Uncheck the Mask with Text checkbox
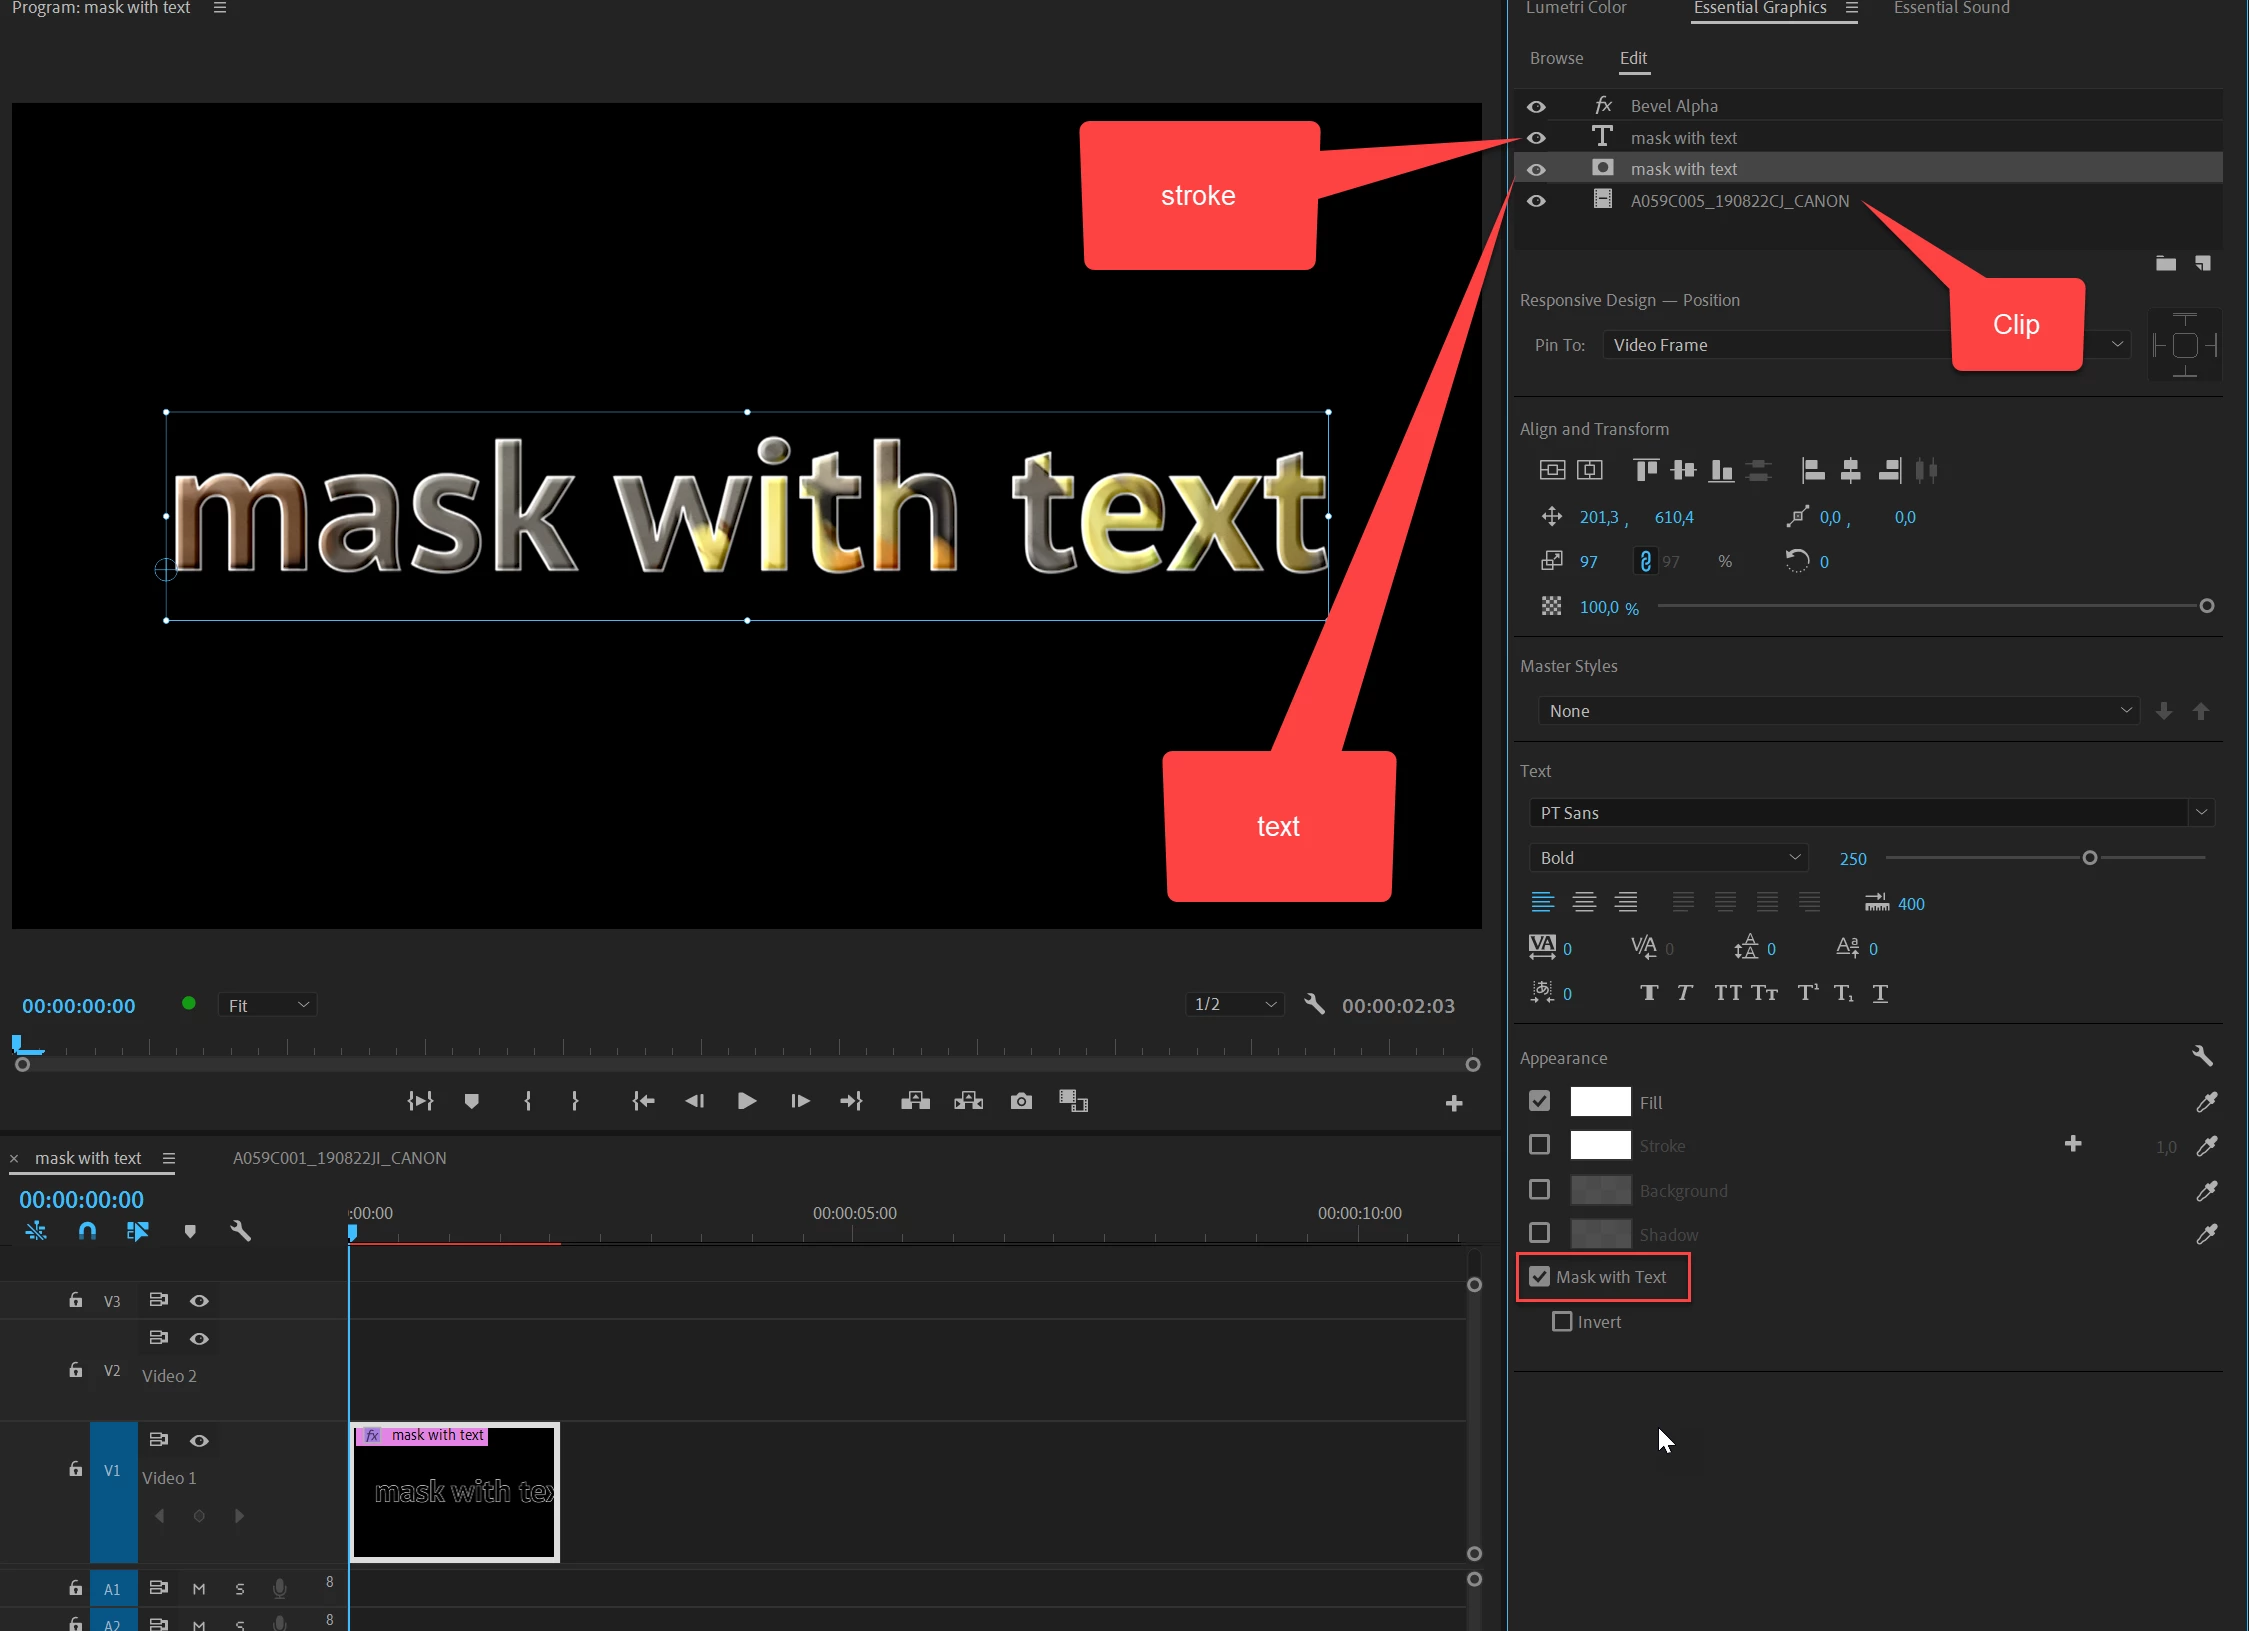This screenshot has width=2249, height=1631. point(1539,1277)
